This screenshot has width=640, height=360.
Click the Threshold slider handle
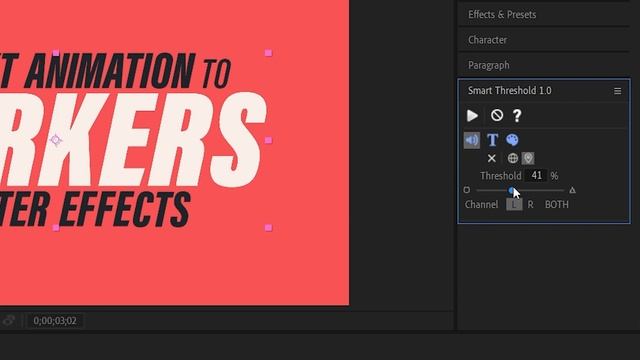coord(511,190)
